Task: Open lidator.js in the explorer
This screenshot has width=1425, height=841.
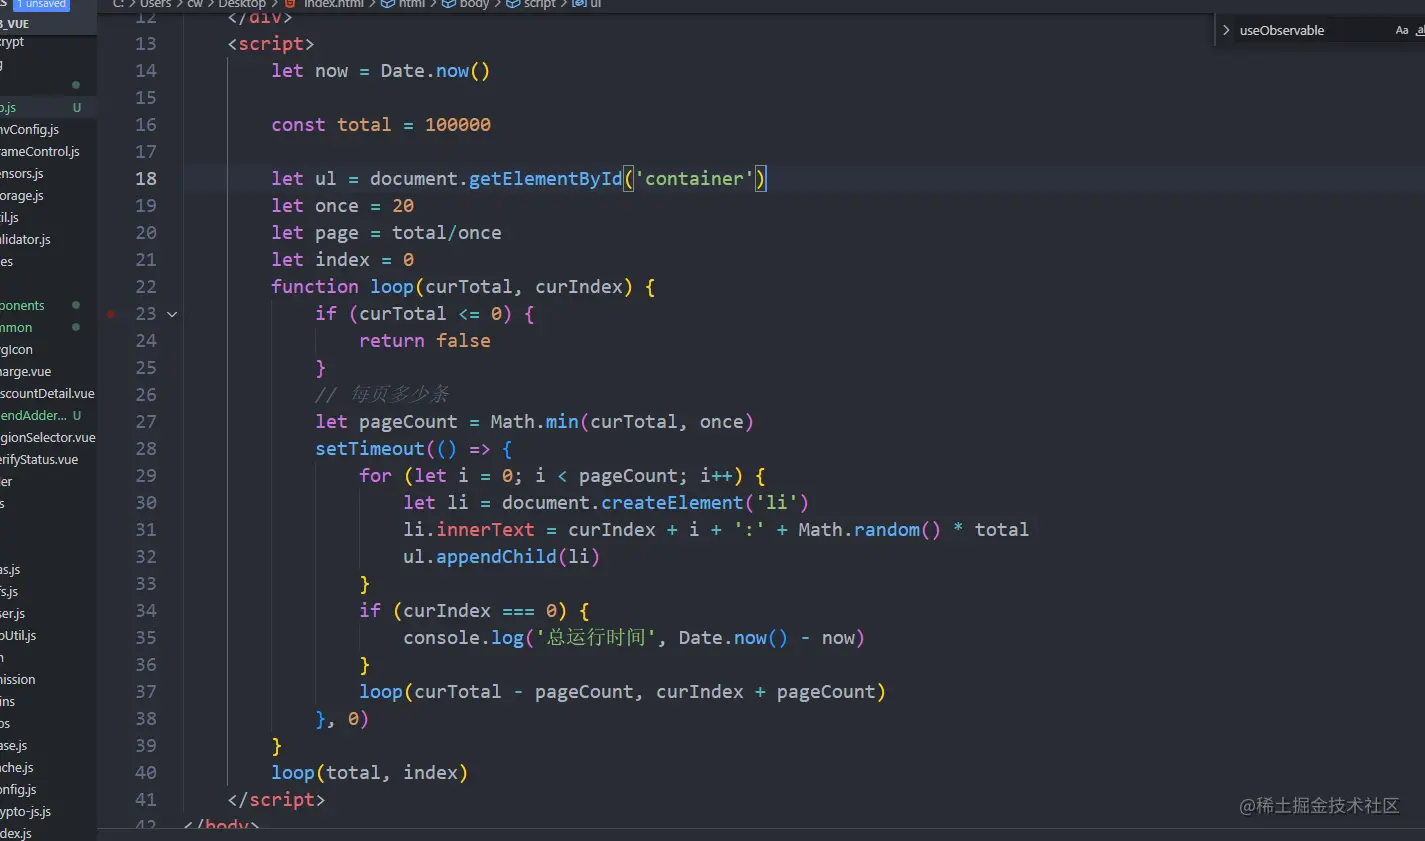Action: point(26,239)
